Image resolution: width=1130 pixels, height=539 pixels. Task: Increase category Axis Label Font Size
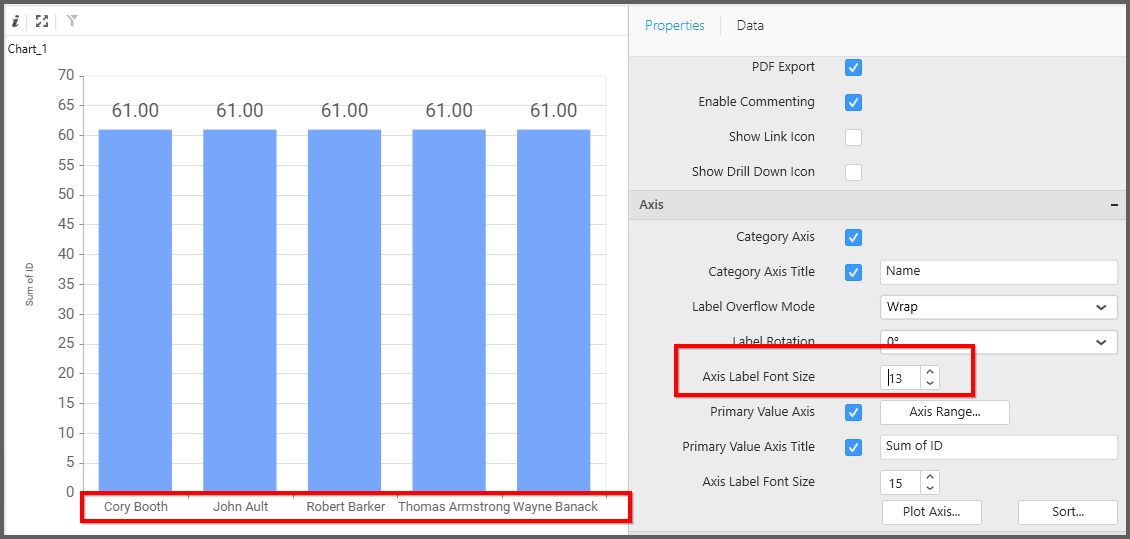click(931, 372)
